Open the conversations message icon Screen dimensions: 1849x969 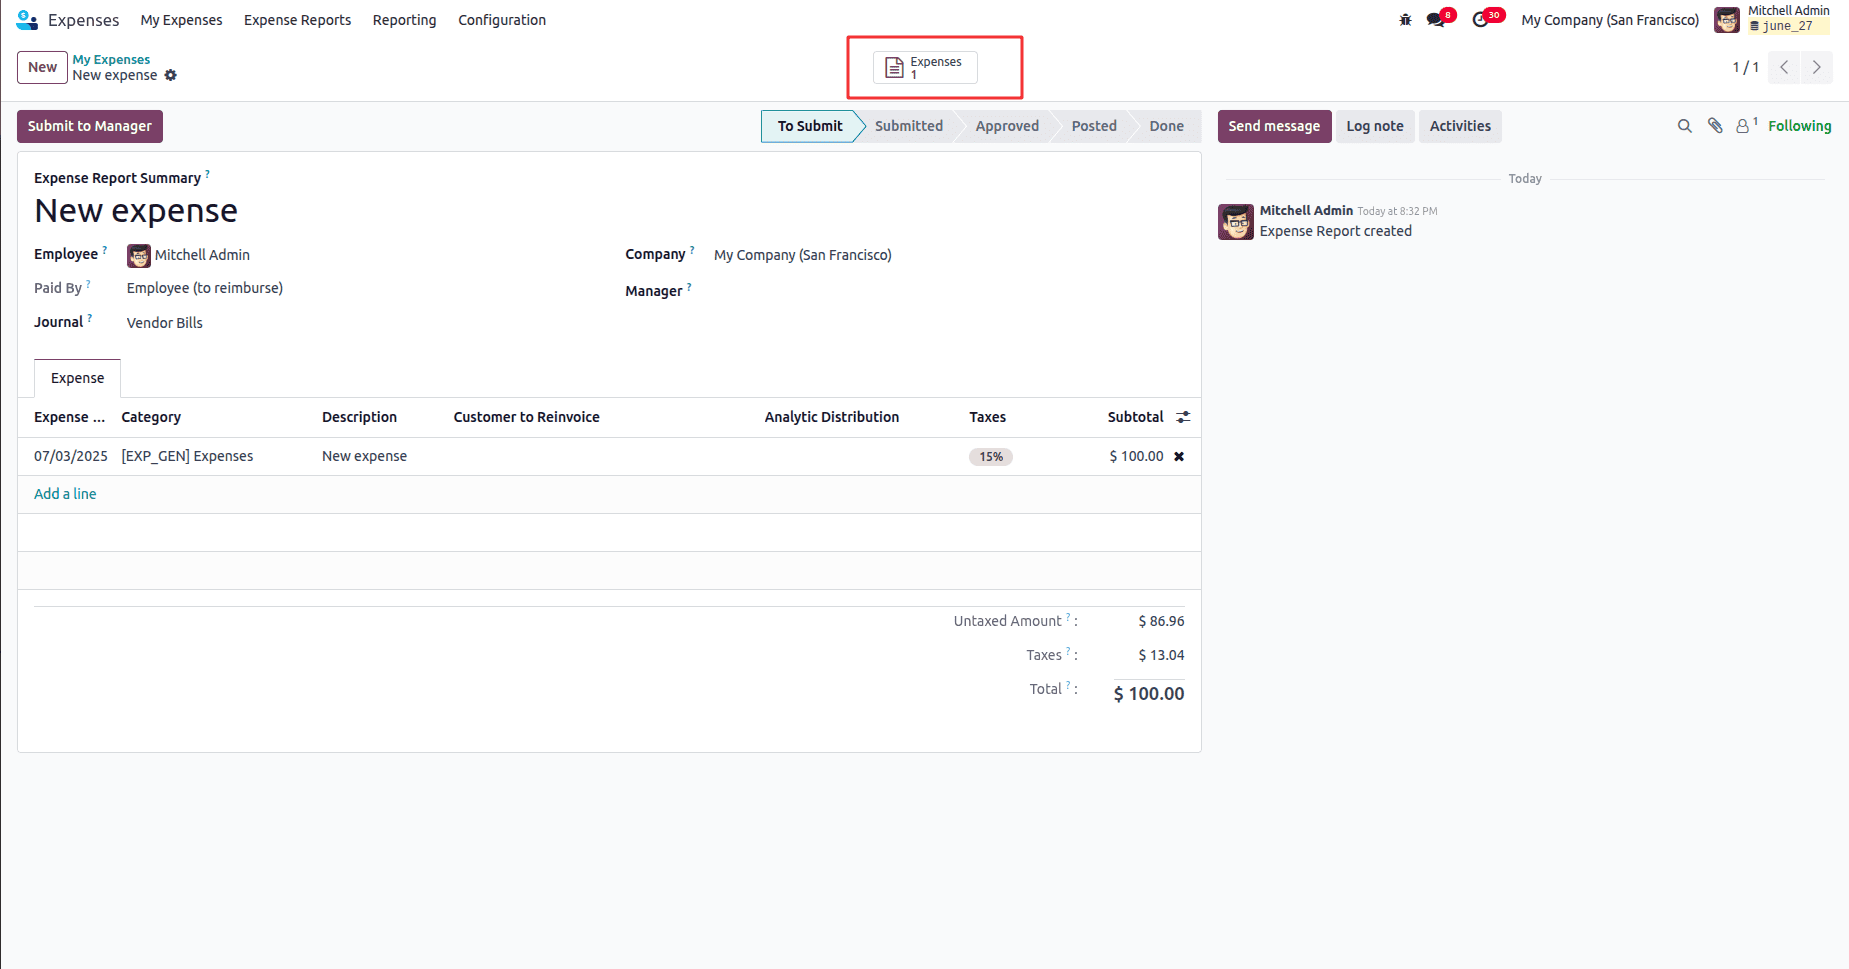1436,20
